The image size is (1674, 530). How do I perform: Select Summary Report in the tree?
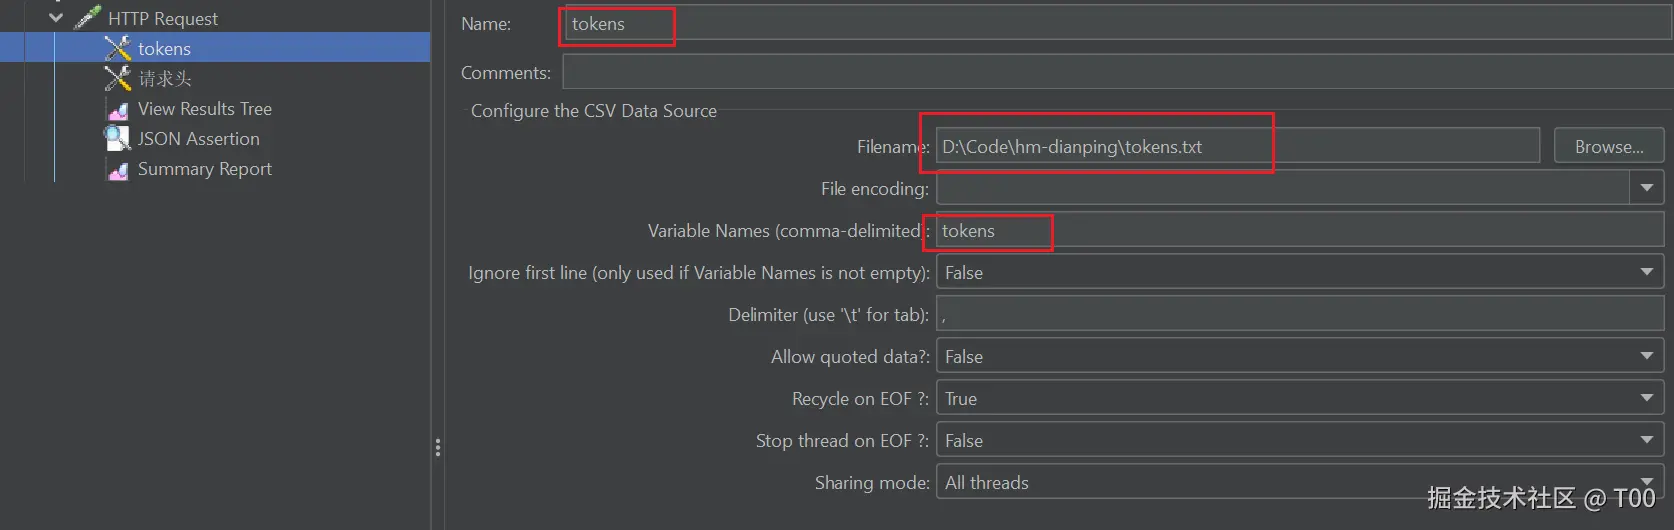coord(204,169)
